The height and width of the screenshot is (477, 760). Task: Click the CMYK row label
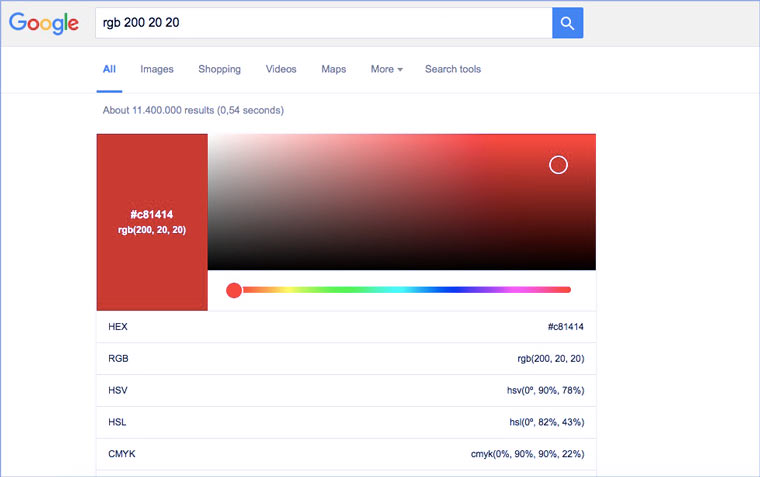[x=122, y=454]
